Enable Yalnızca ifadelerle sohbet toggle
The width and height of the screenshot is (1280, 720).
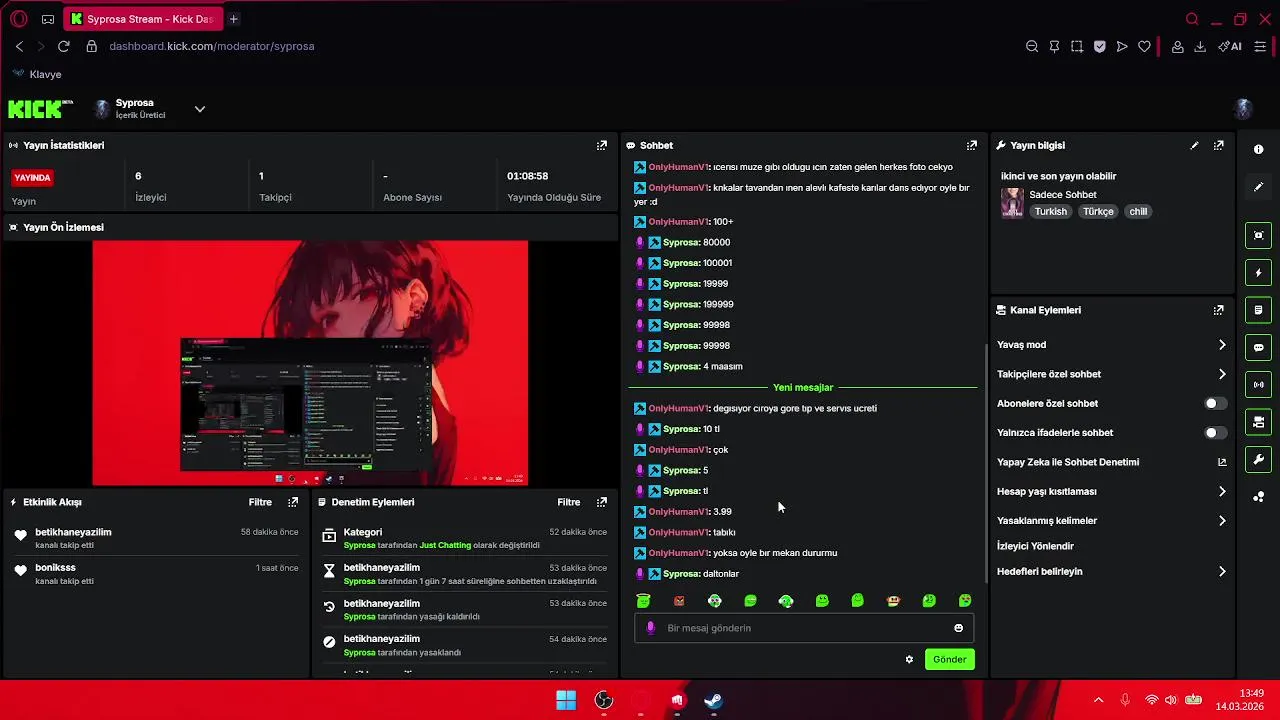pyautogui.click(x=1215, y=433)
